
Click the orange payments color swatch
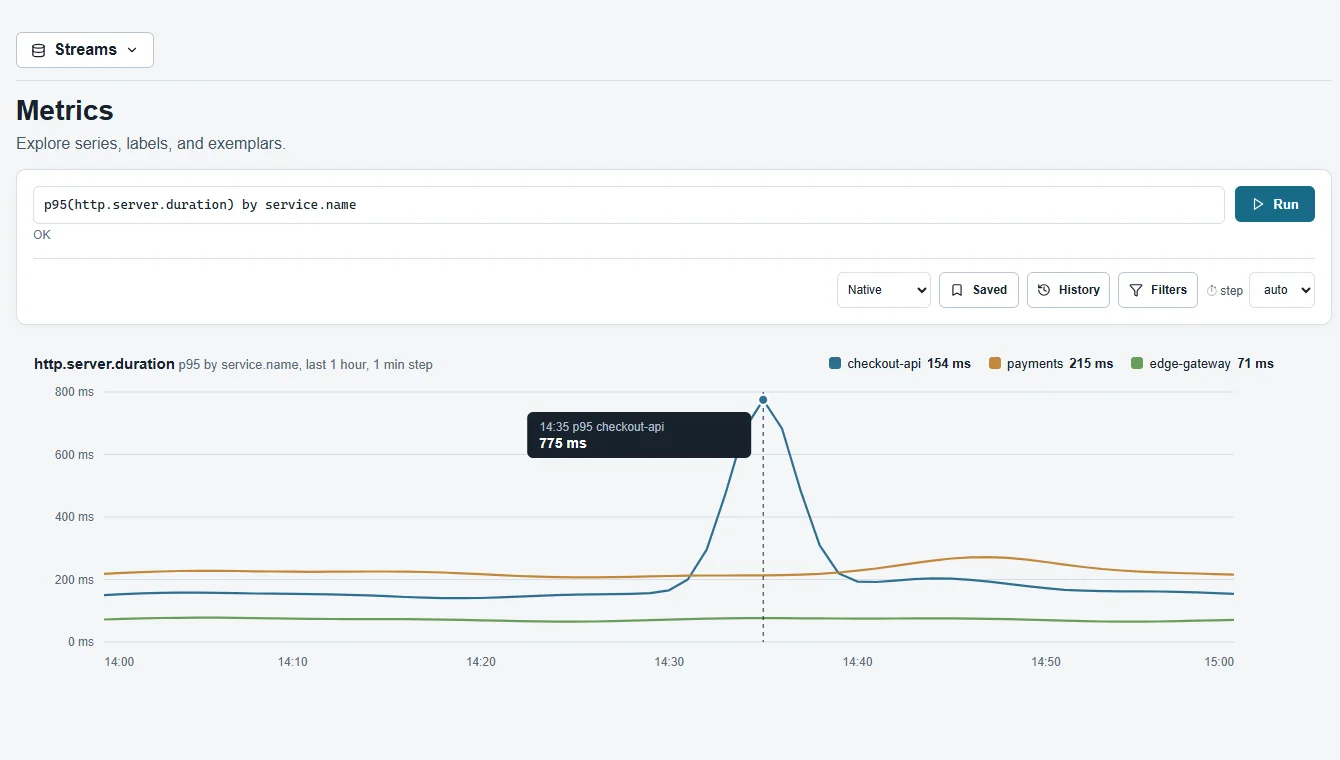[x=995, y=364]
